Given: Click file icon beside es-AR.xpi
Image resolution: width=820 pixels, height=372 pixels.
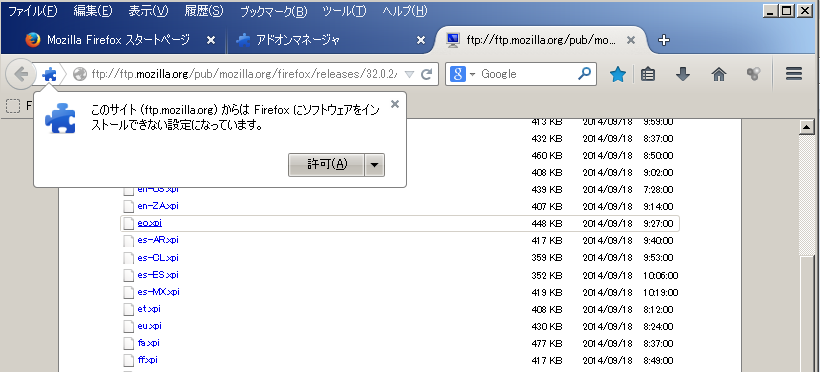Looking at the screenshot, I should (129, 241).
